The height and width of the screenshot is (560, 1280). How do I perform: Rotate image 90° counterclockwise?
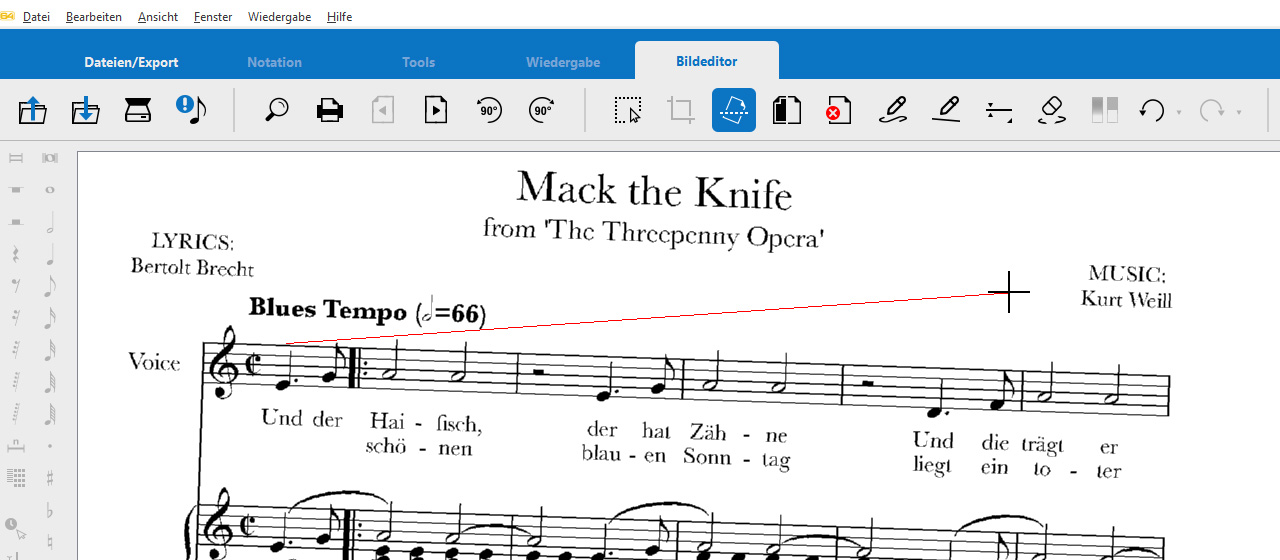[489, 110]
